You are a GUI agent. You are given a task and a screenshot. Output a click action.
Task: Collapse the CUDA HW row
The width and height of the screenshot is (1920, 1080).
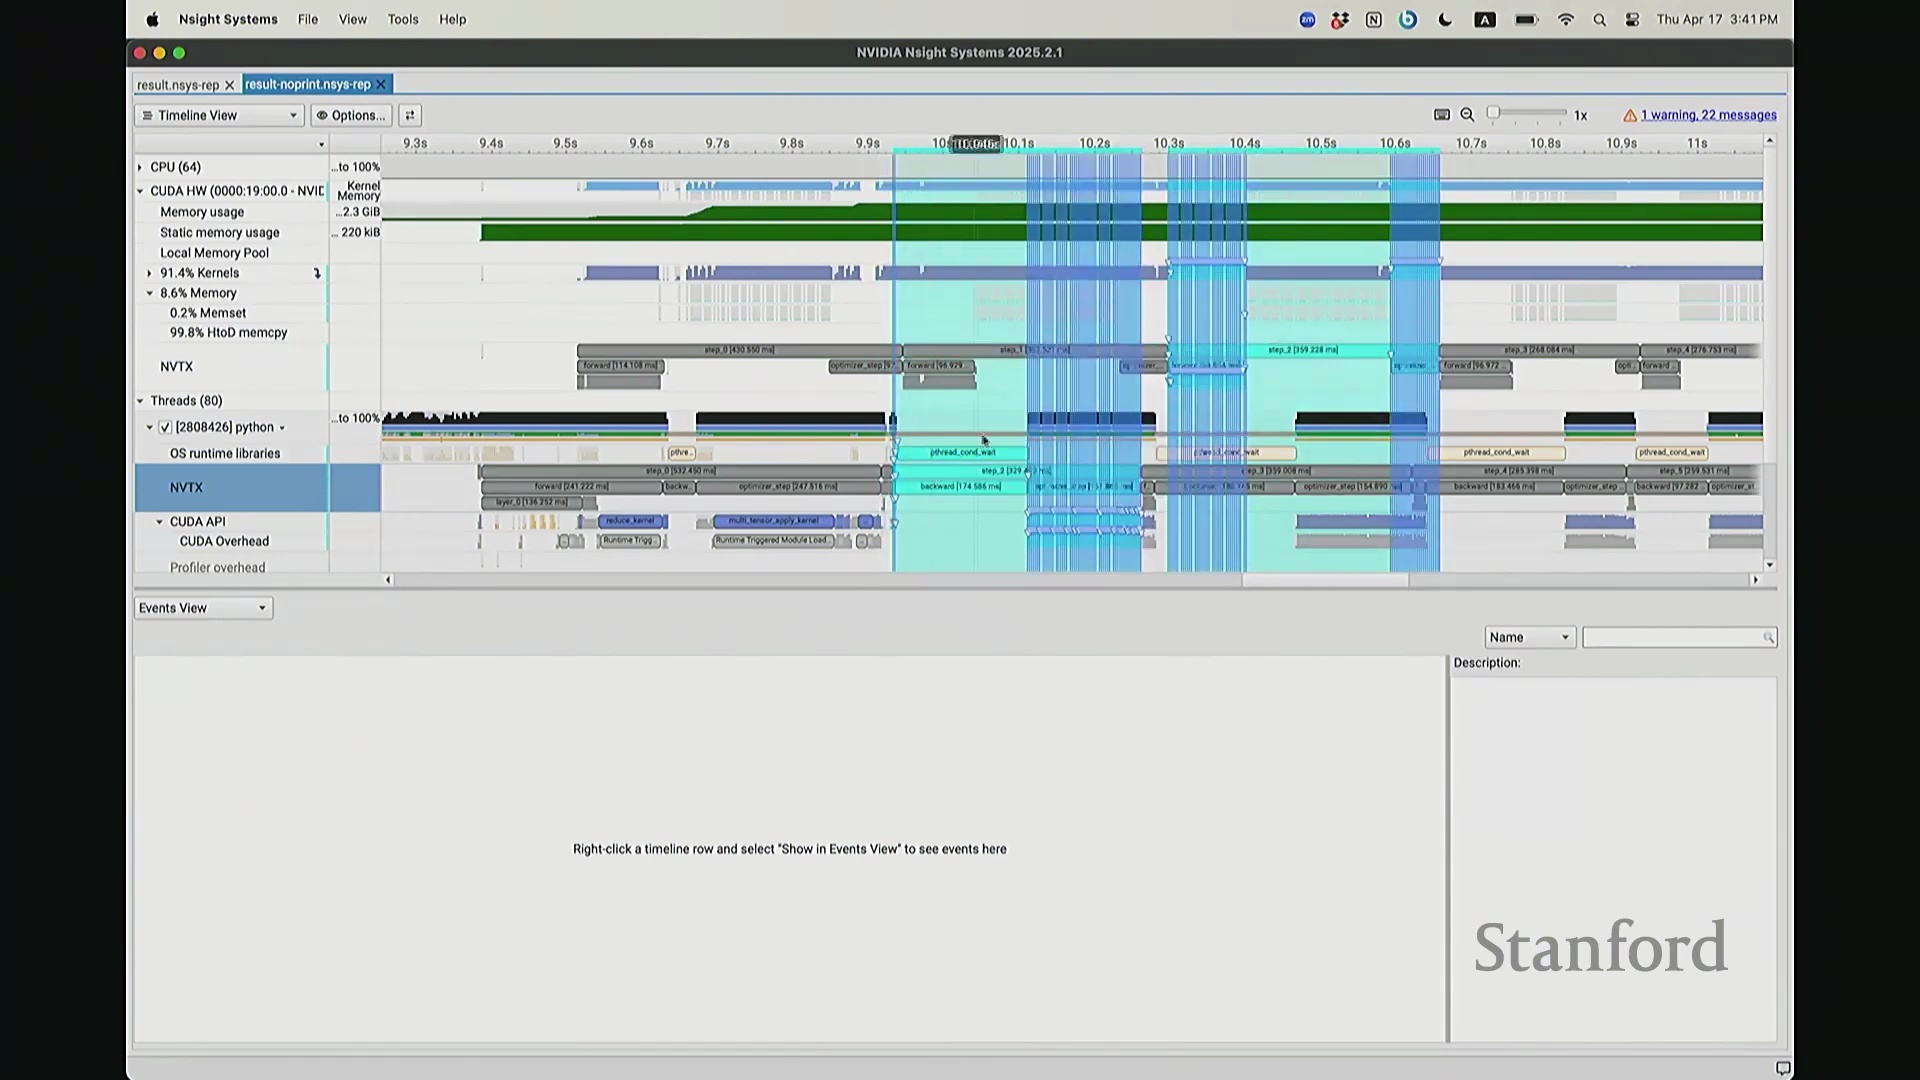coord(141,191)
